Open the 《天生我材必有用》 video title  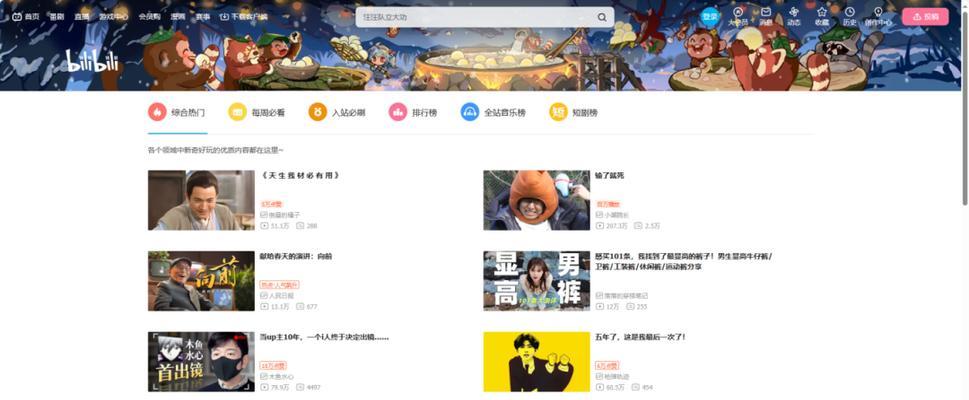pos(300,176)
